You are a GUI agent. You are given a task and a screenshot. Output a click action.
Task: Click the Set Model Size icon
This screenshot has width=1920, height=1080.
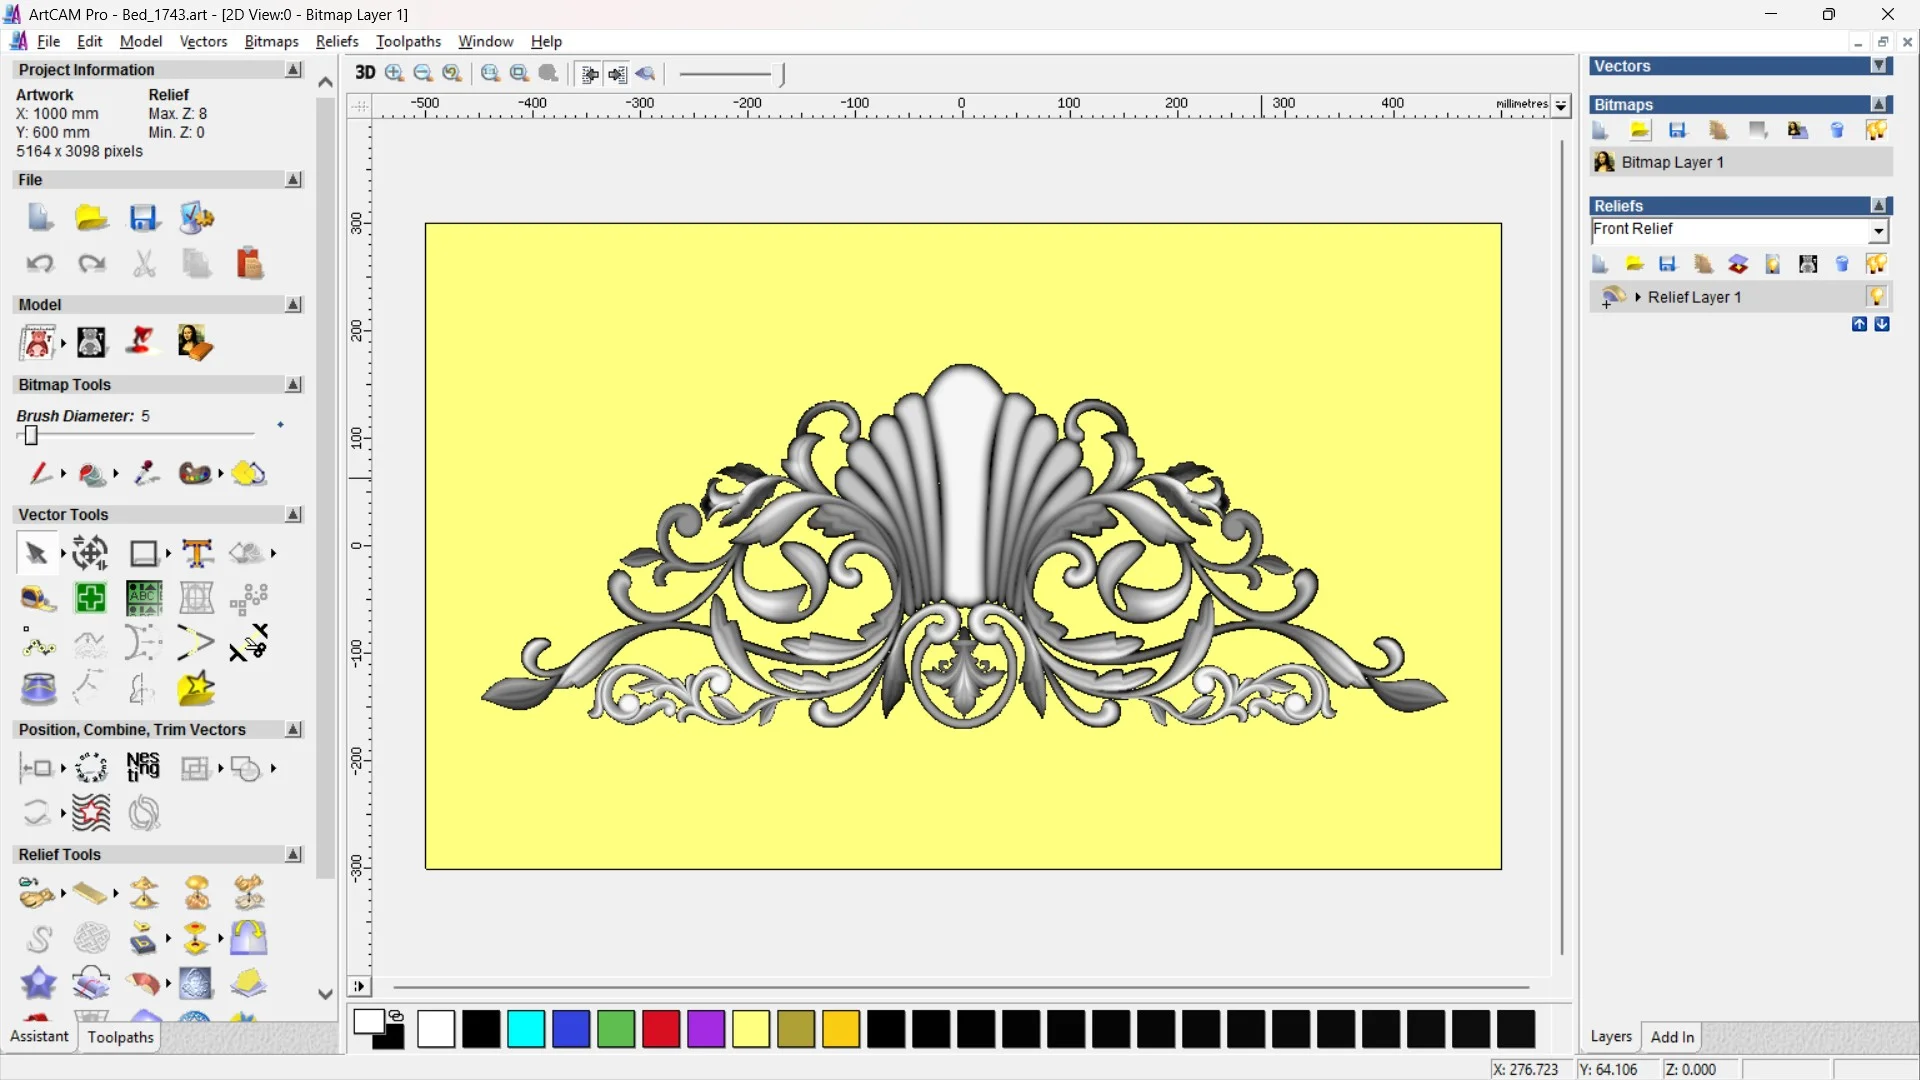tap(38, 342)
